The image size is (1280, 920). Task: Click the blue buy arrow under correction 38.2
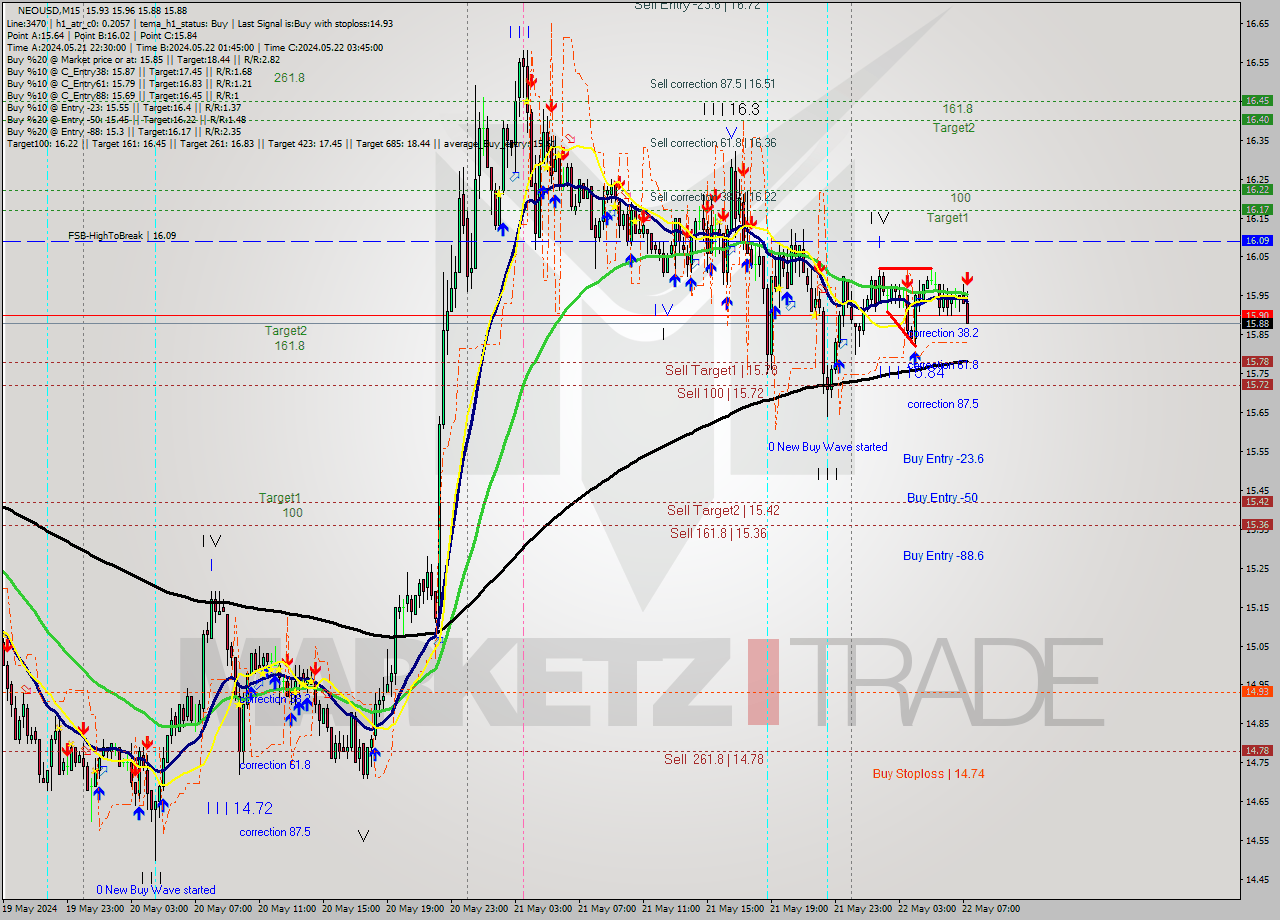pyautogui.click(x=914, y=356)
